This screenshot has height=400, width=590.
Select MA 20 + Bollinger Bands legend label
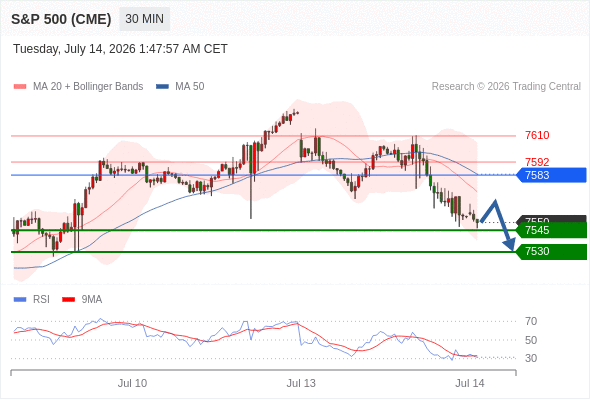88,87
